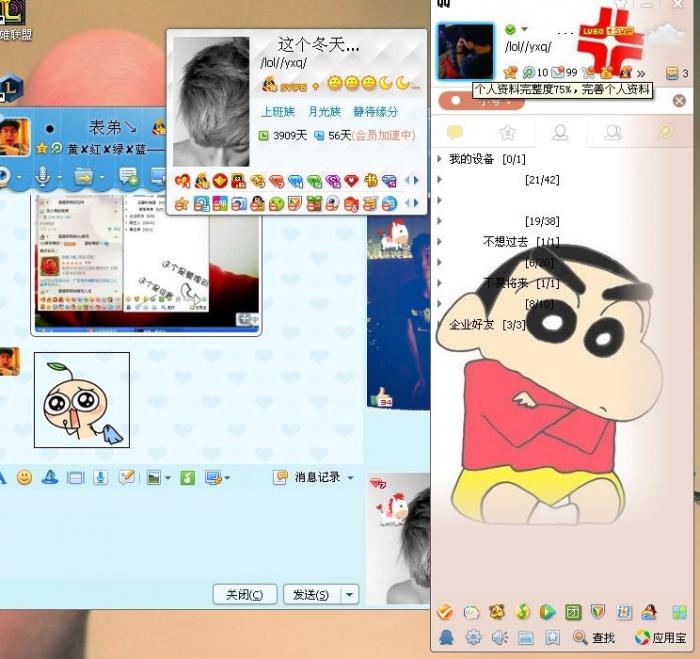Image resolution: width=700 pixels, height=659 pixels.
Task: Switch to conversations chat-bubble tab
Action: coord(455,132)
